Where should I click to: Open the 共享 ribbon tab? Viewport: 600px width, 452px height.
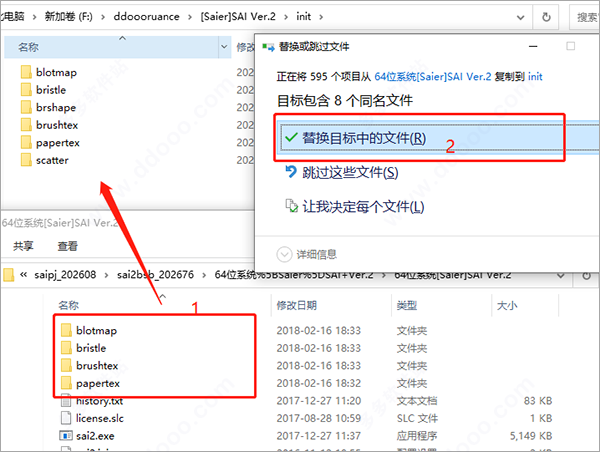[23, 246]
